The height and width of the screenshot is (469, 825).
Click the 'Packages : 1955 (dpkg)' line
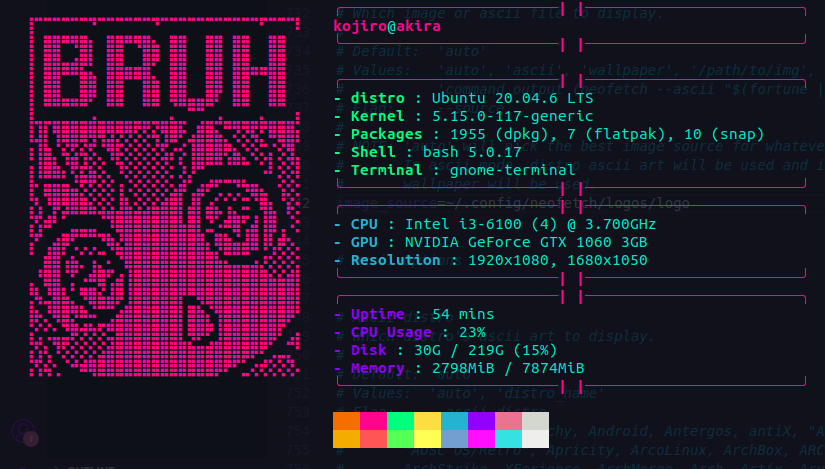[x=549, y=134]
